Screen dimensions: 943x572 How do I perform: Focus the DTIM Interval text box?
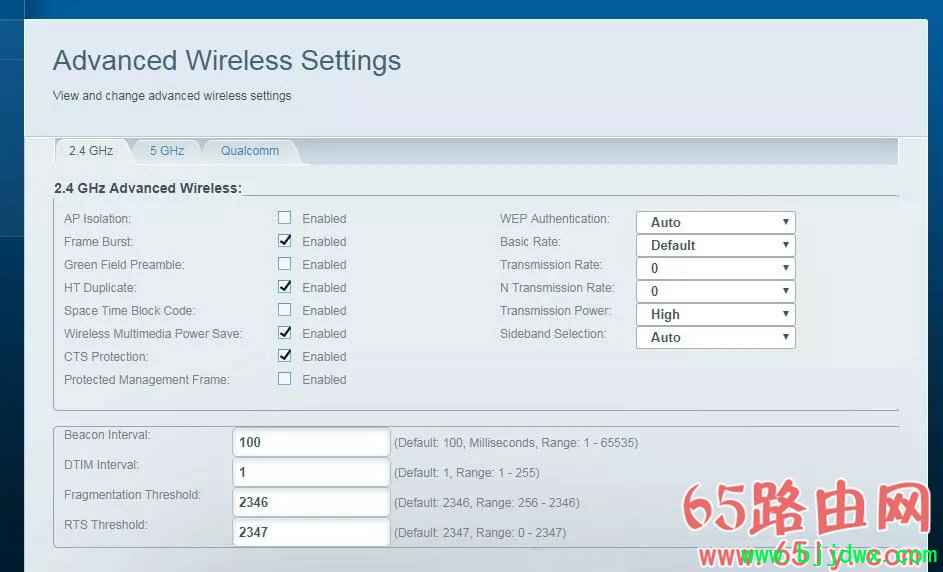(311, 472)
